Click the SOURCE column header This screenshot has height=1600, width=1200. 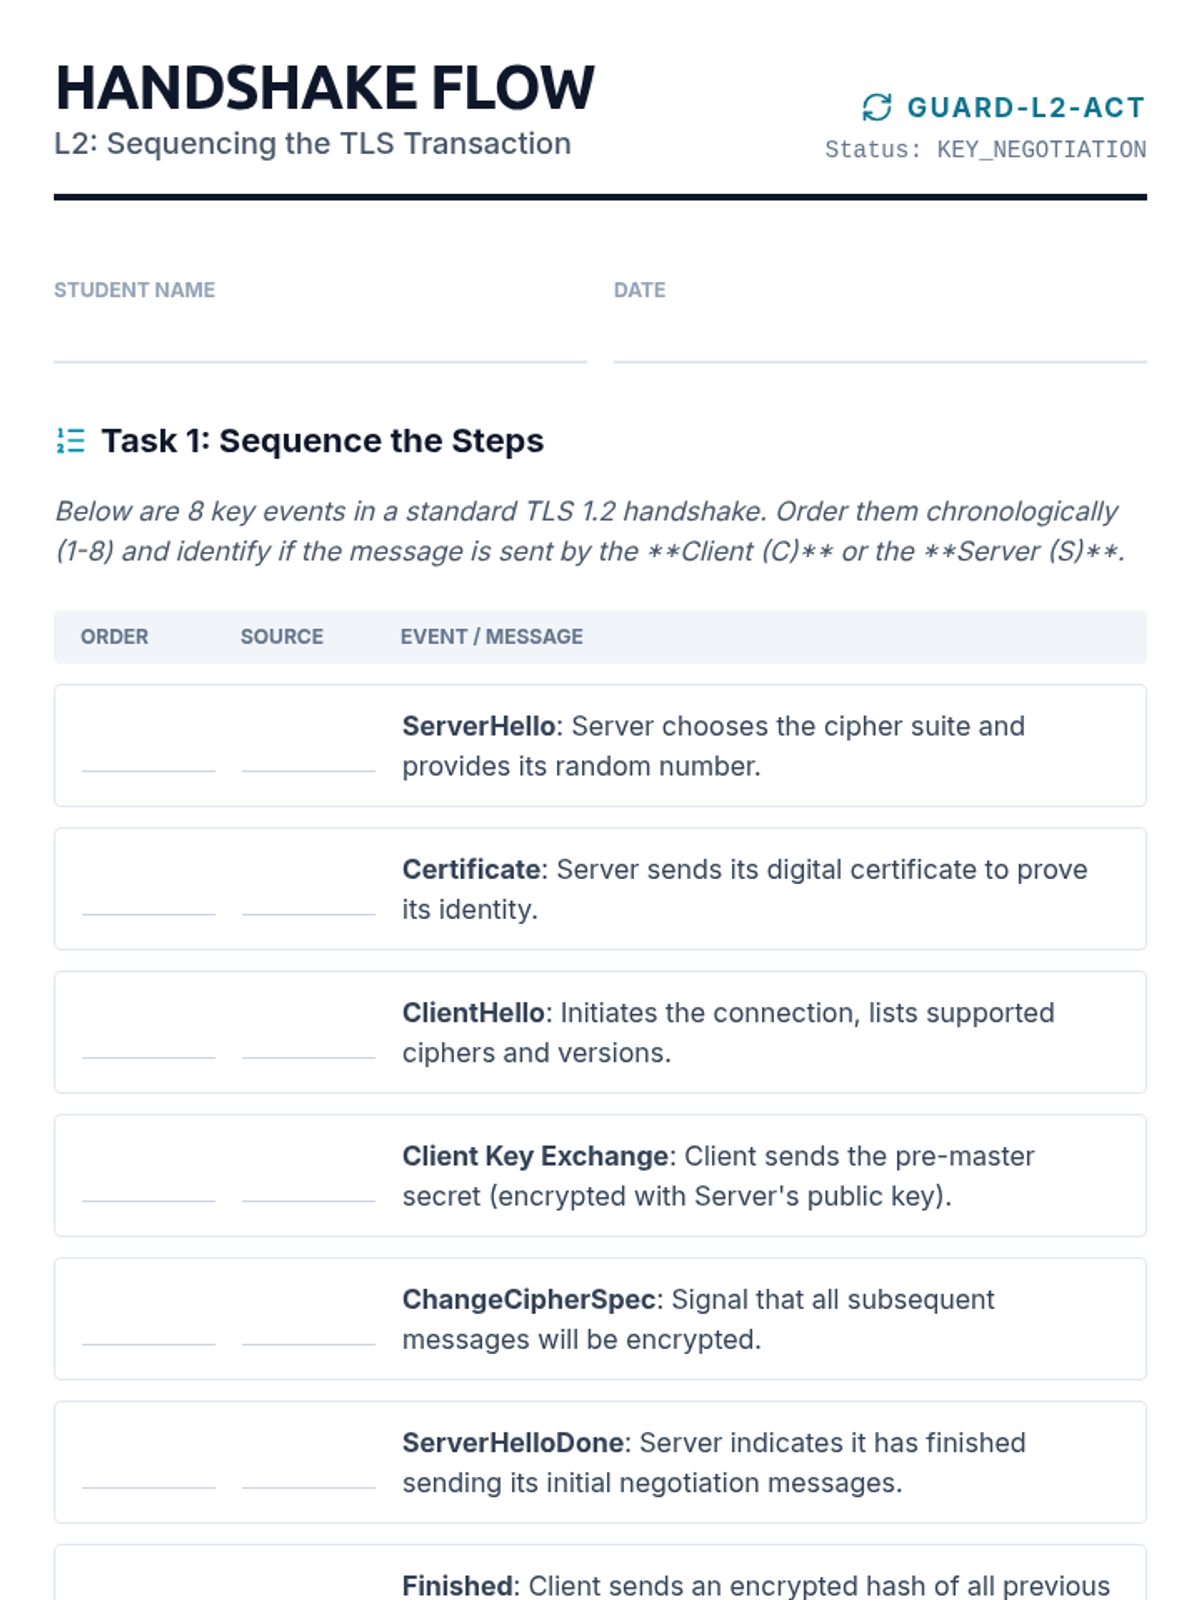pos(282,637)
